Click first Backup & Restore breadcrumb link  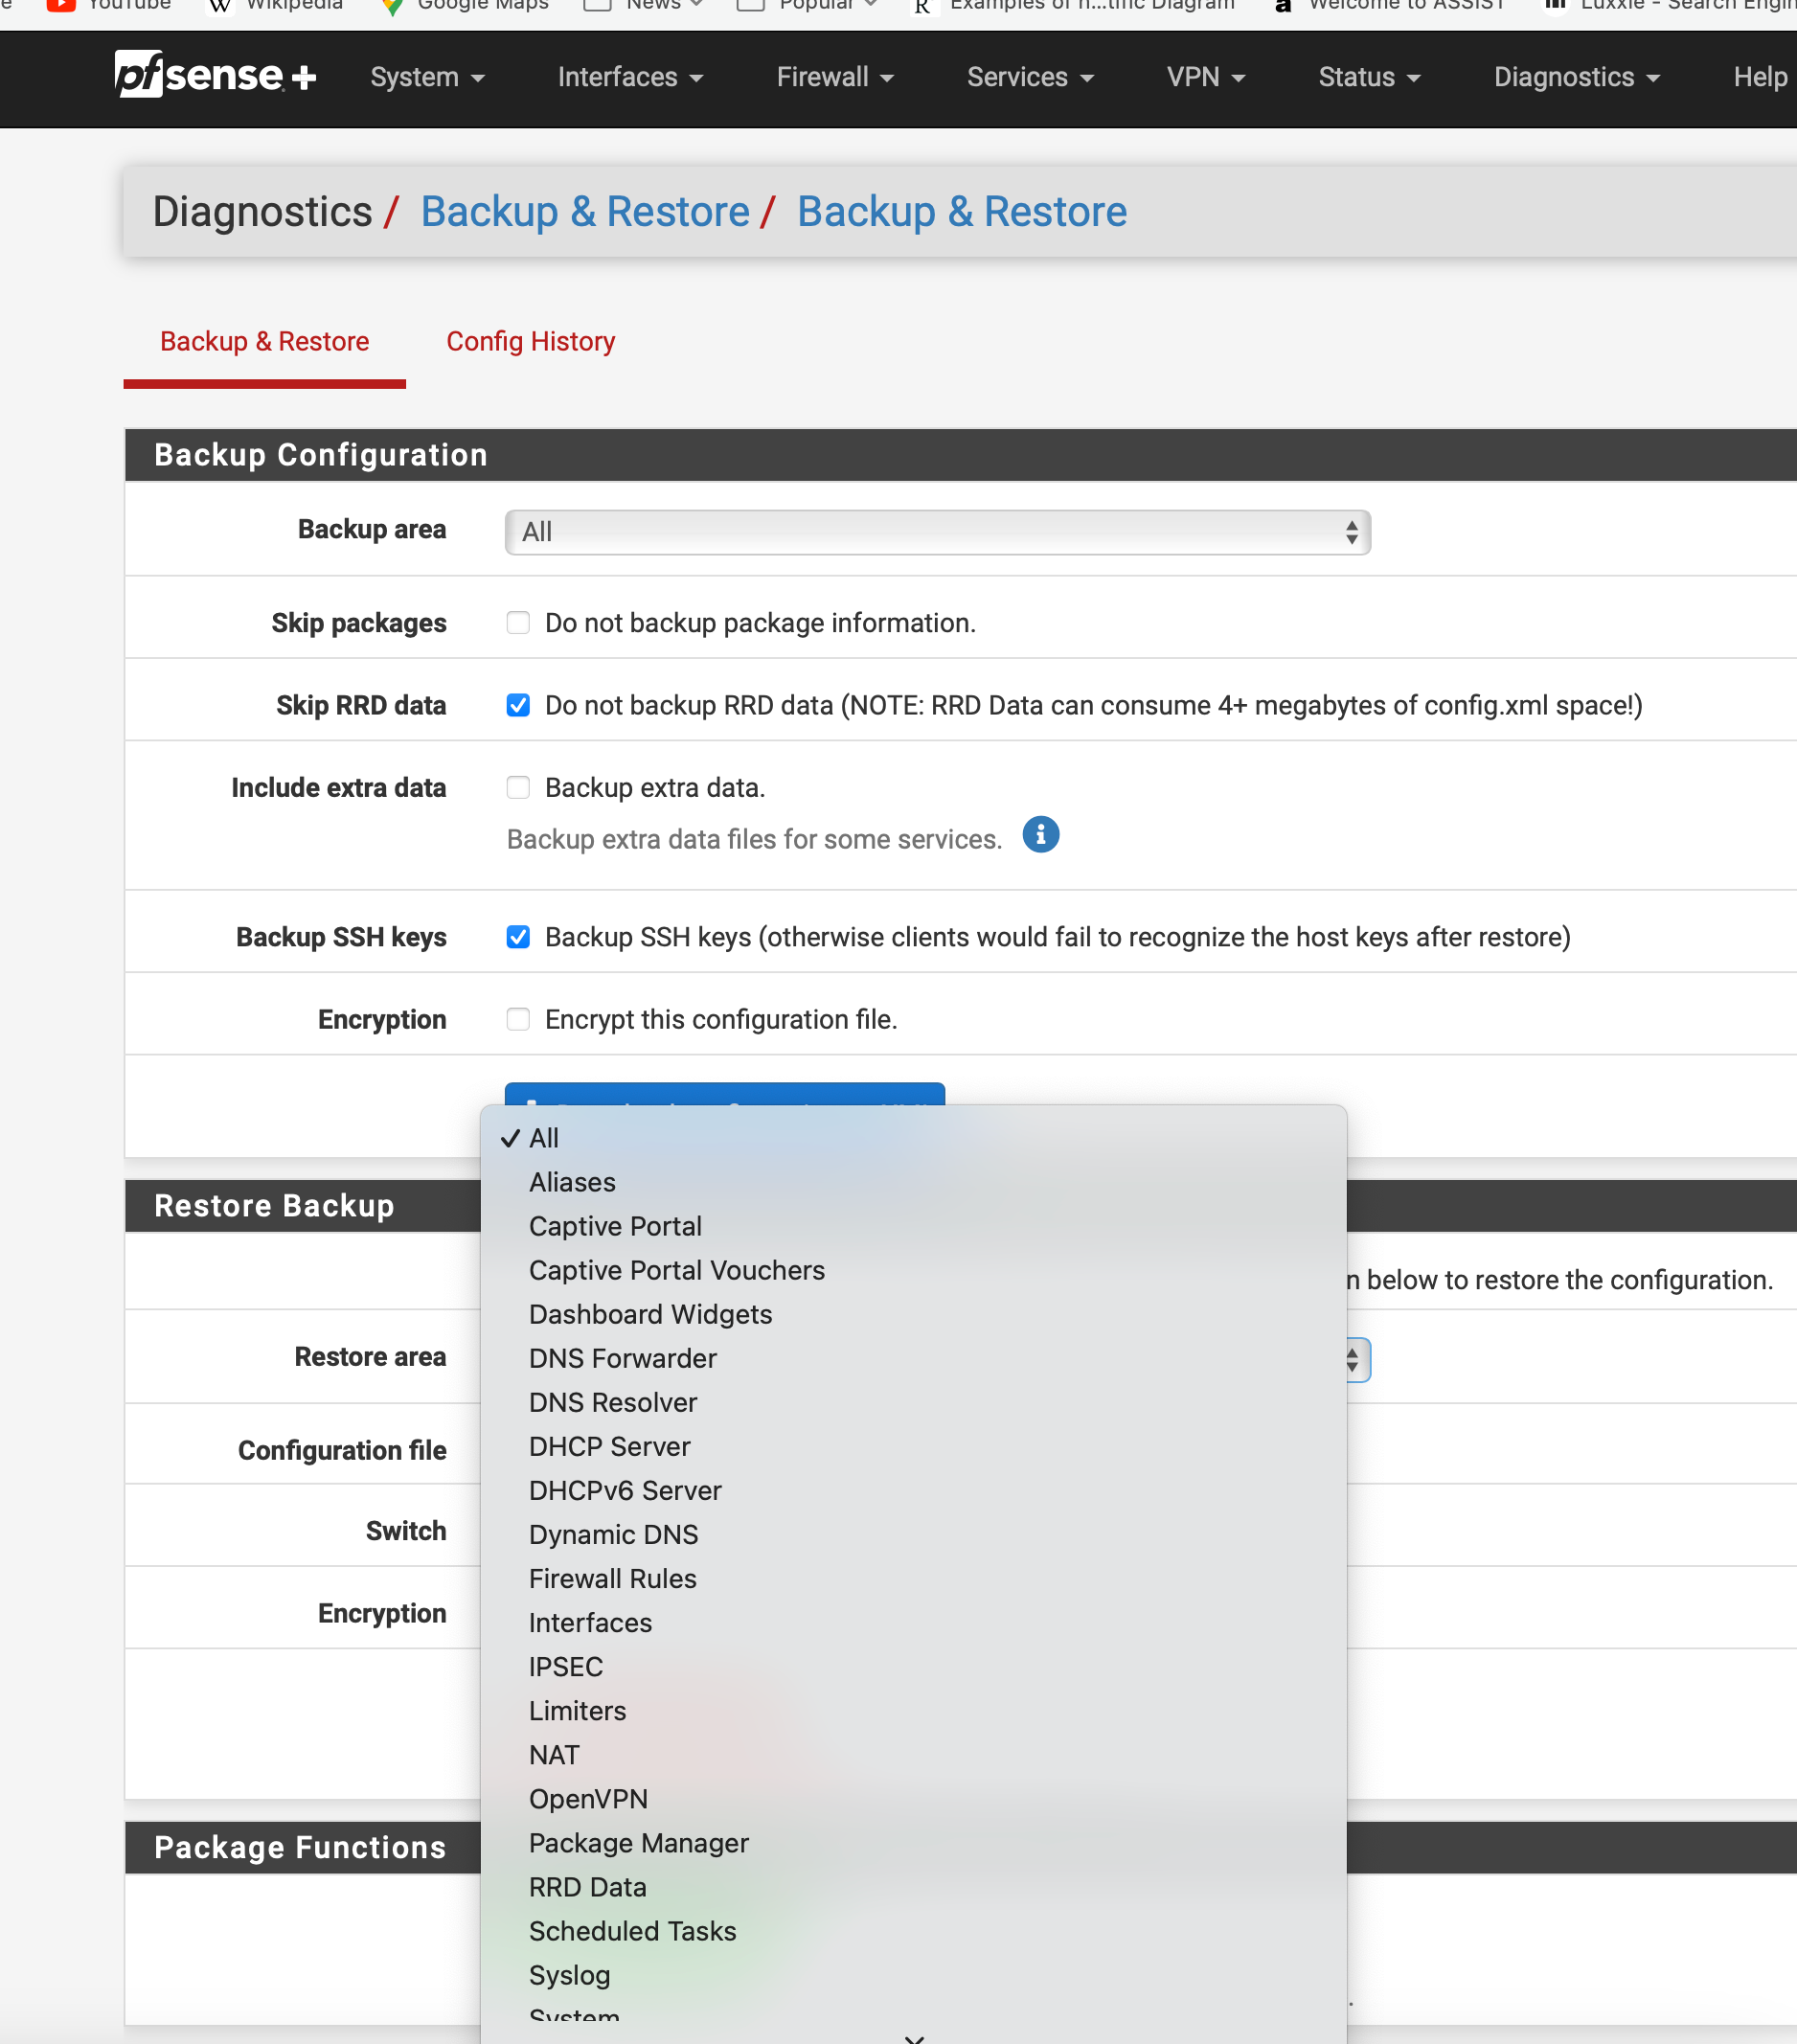(585, 211)
